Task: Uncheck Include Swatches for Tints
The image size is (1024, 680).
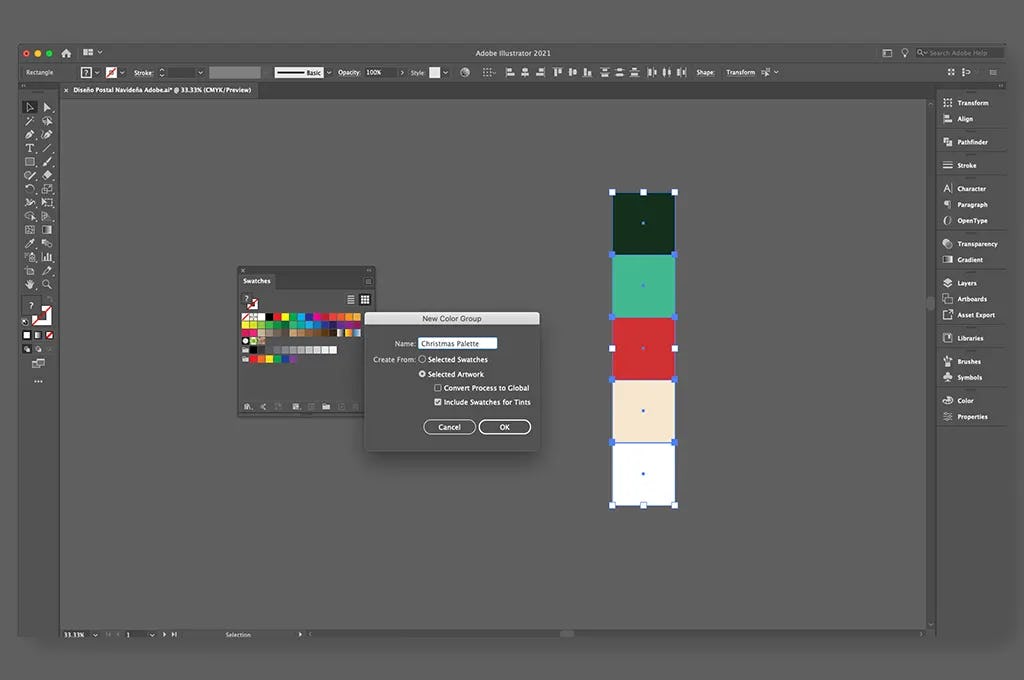Action: tap(437, 402)
